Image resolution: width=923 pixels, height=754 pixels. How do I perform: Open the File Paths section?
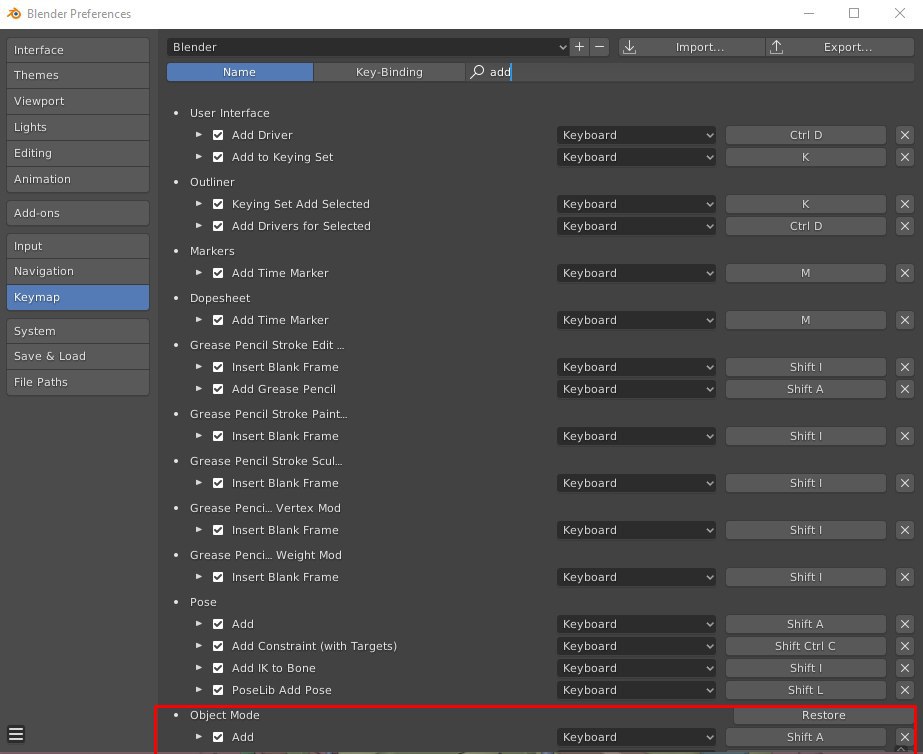point(78,382)
